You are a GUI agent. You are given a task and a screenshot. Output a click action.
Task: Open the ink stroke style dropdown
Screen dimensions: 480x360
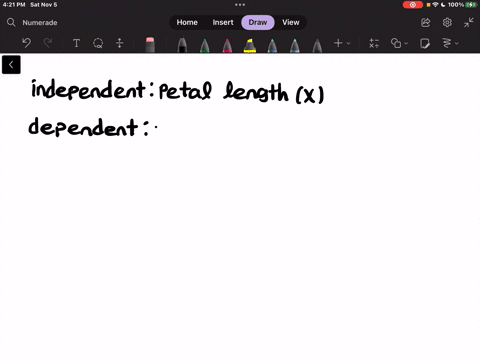point(450,43)
